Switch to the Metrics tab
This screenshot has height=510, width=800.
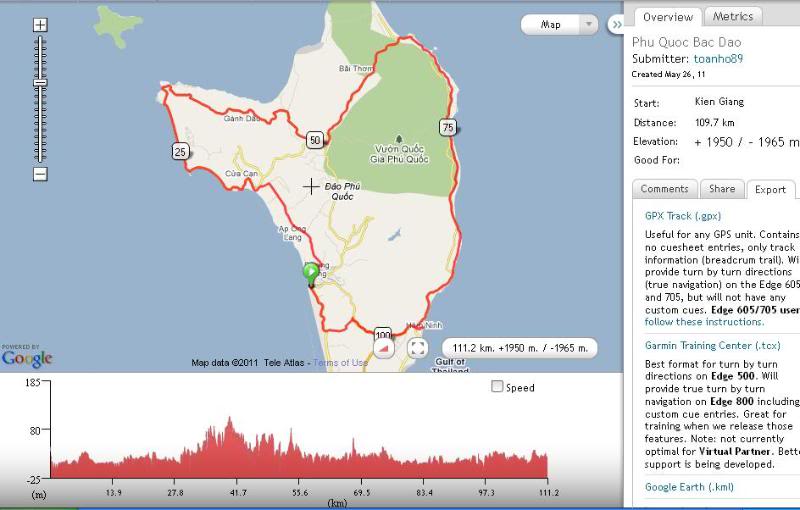pos(733,16)
